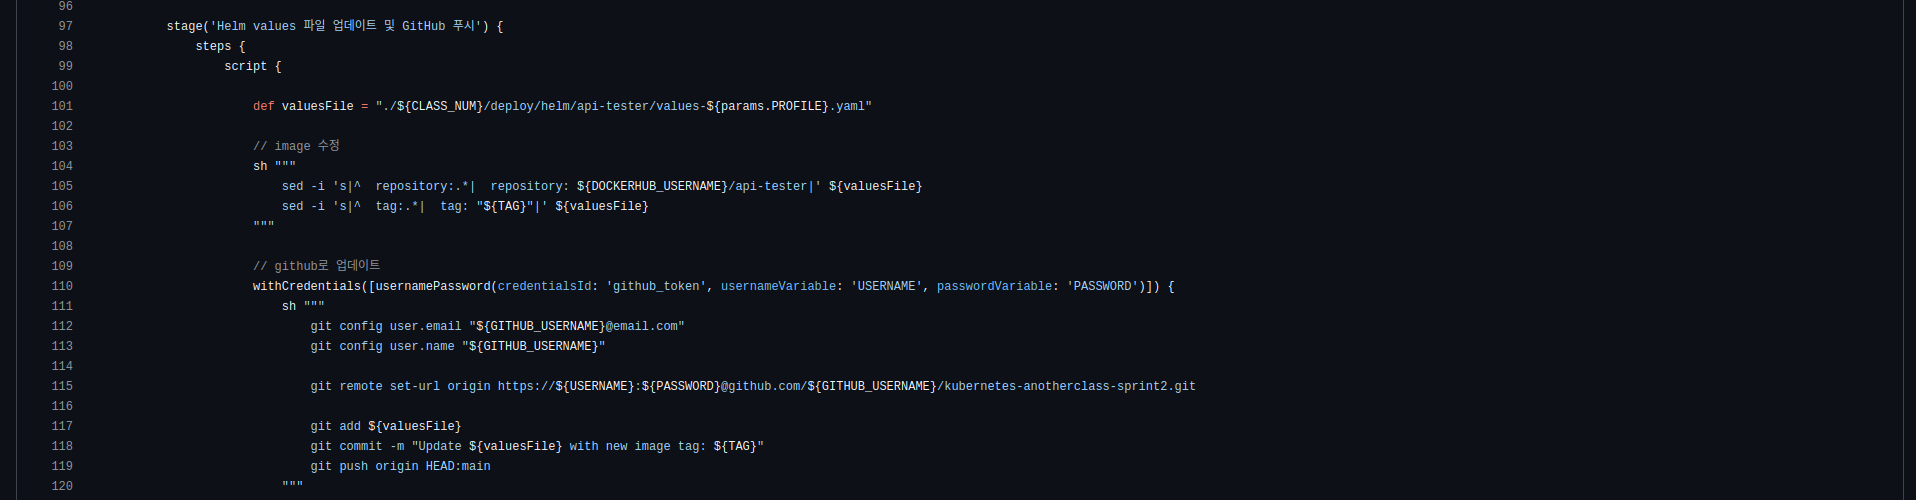Click the 'git remote set-url origin' command
Image resolution: width=1916 pixels, height=500 pixels.
400,386
